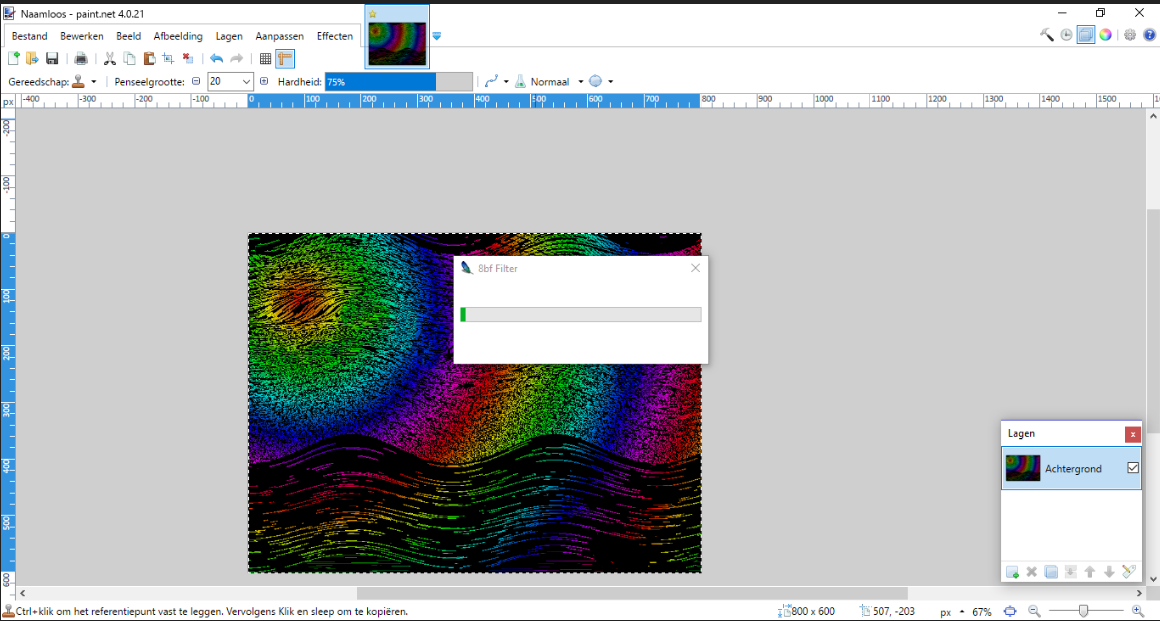Open the Aanpassen menu

tap(280, 36)
